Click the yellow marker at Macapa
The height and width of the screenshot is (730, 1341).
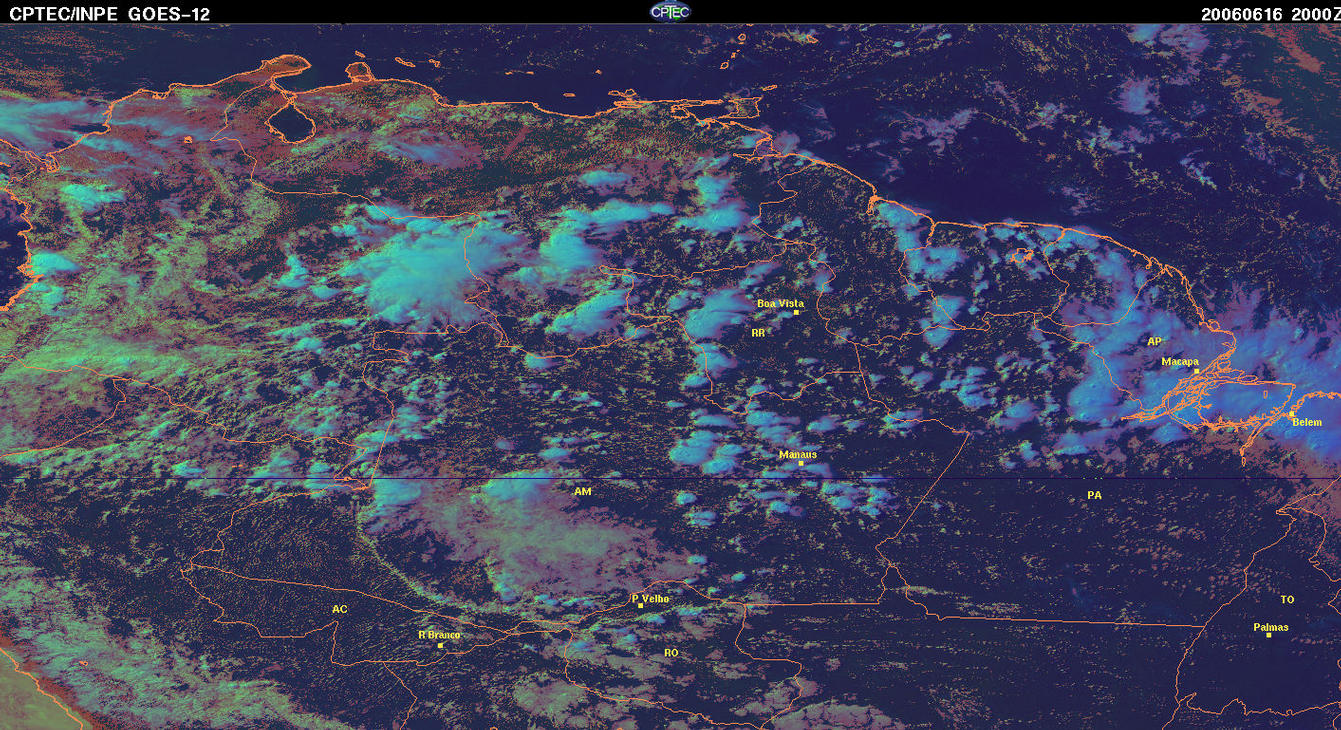click(x=1196, y=371)
